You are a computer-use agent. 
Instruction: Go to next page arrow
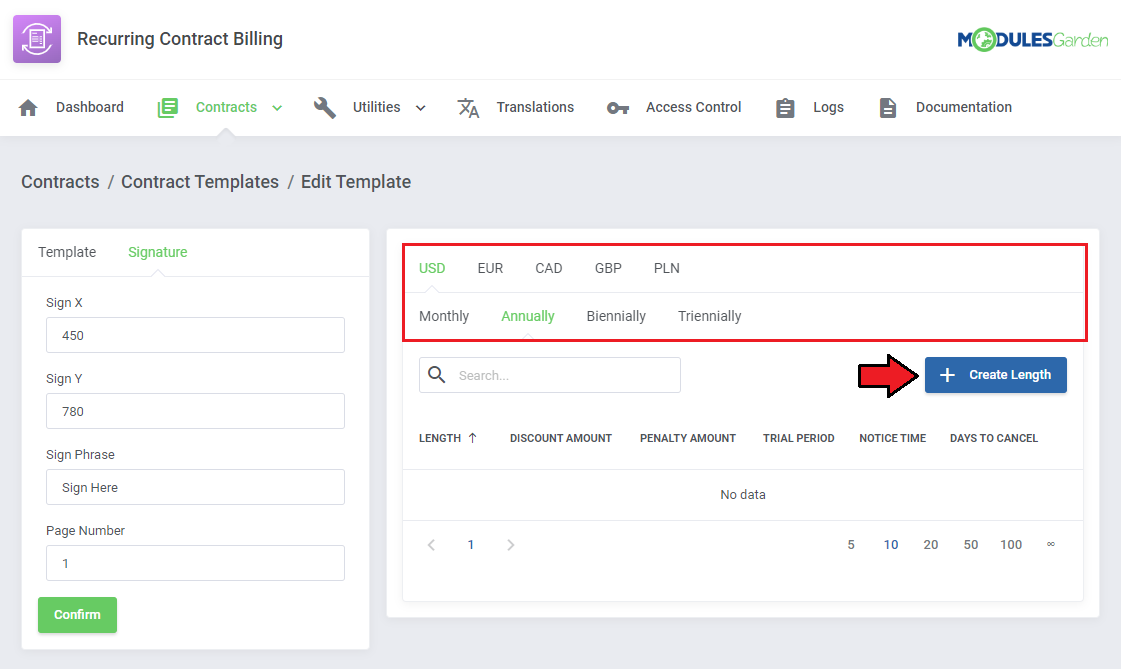click(510, 545)
